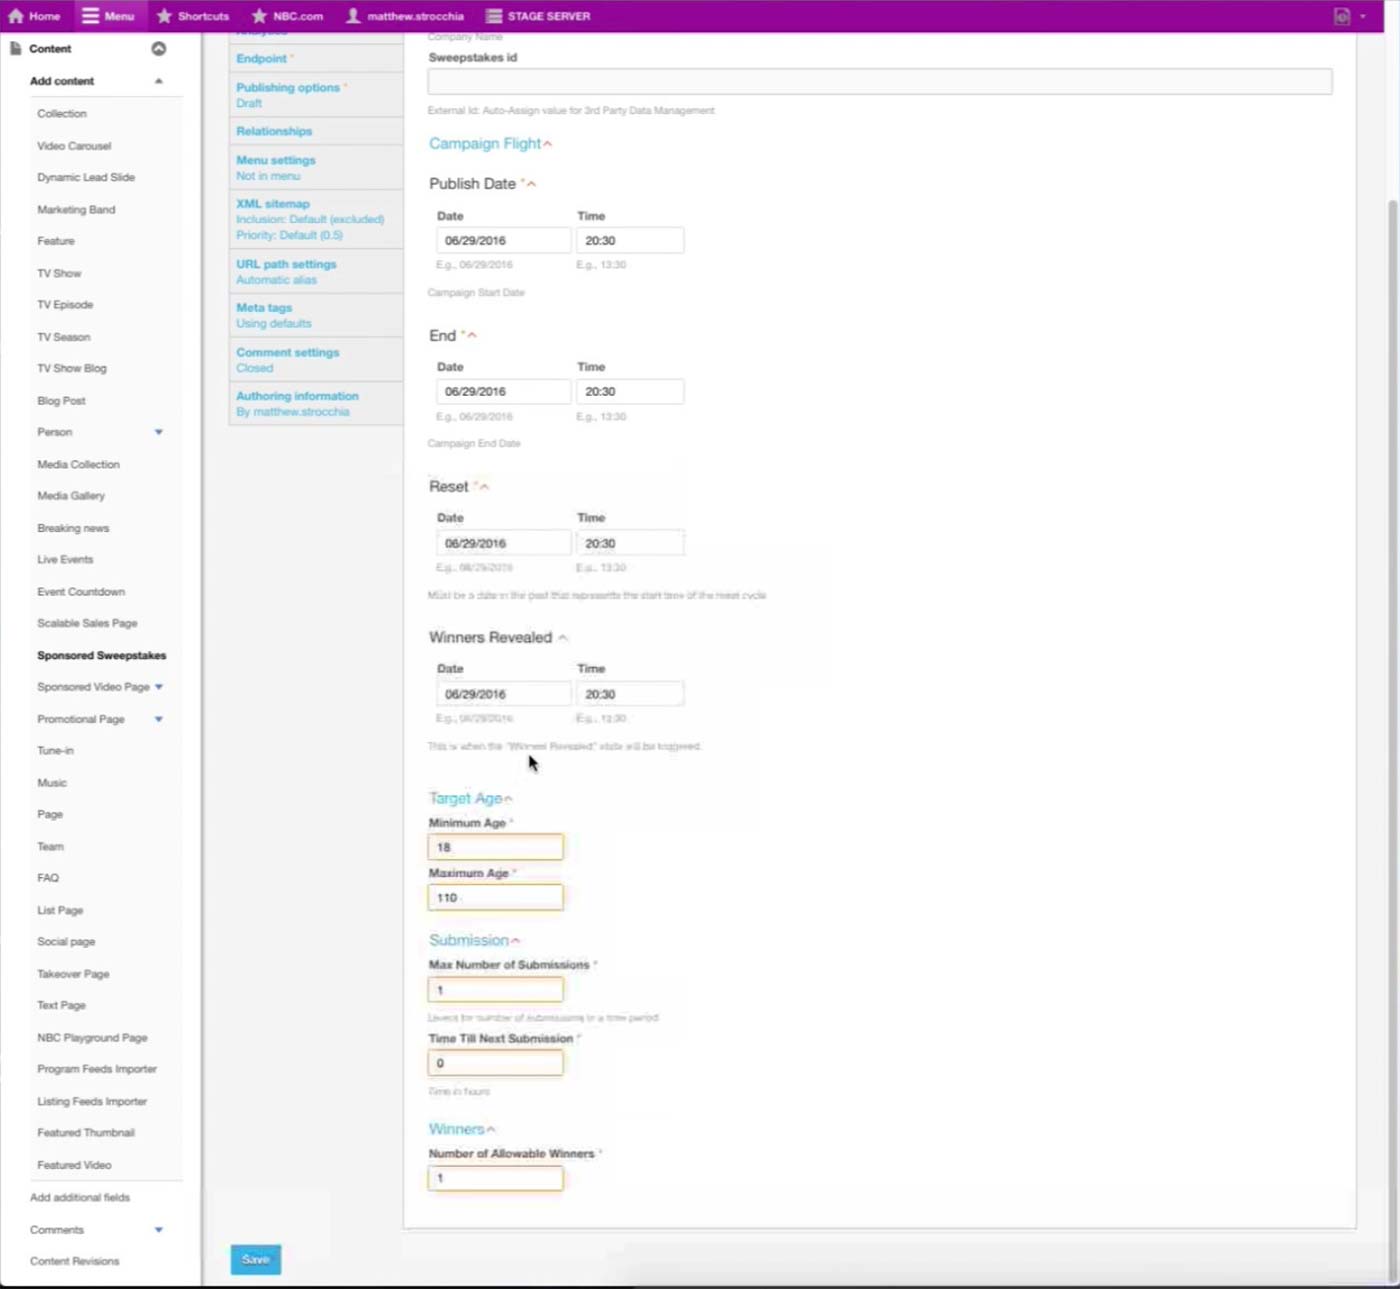The image size is (1400, 1289).
Task: Collapse the Add content section
Action: (158, 81)
